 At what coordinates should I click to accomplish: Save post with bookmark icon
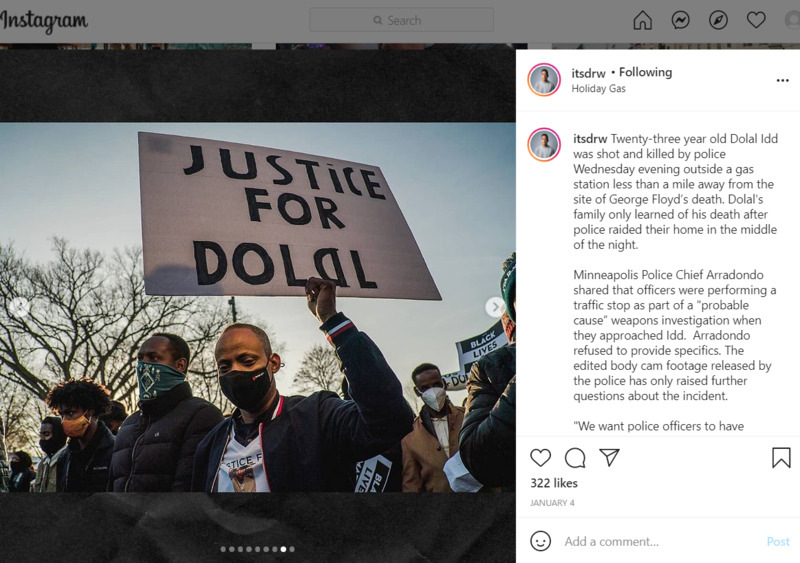[x=781, y=457]
